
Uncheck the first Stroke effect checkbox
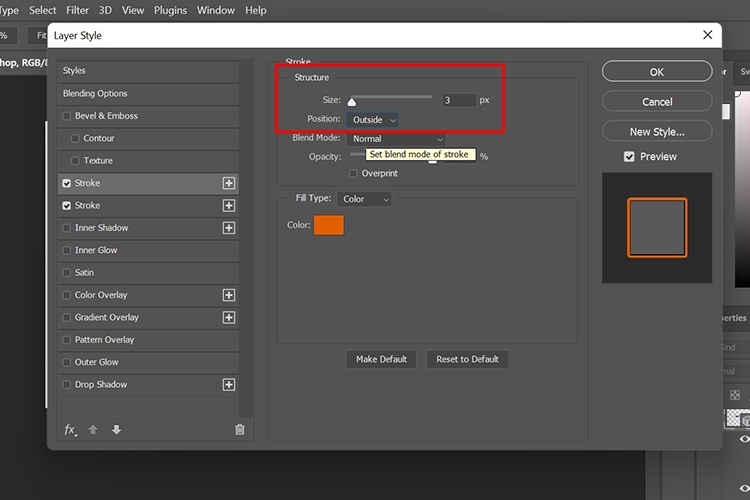click(x=66, y=183)
